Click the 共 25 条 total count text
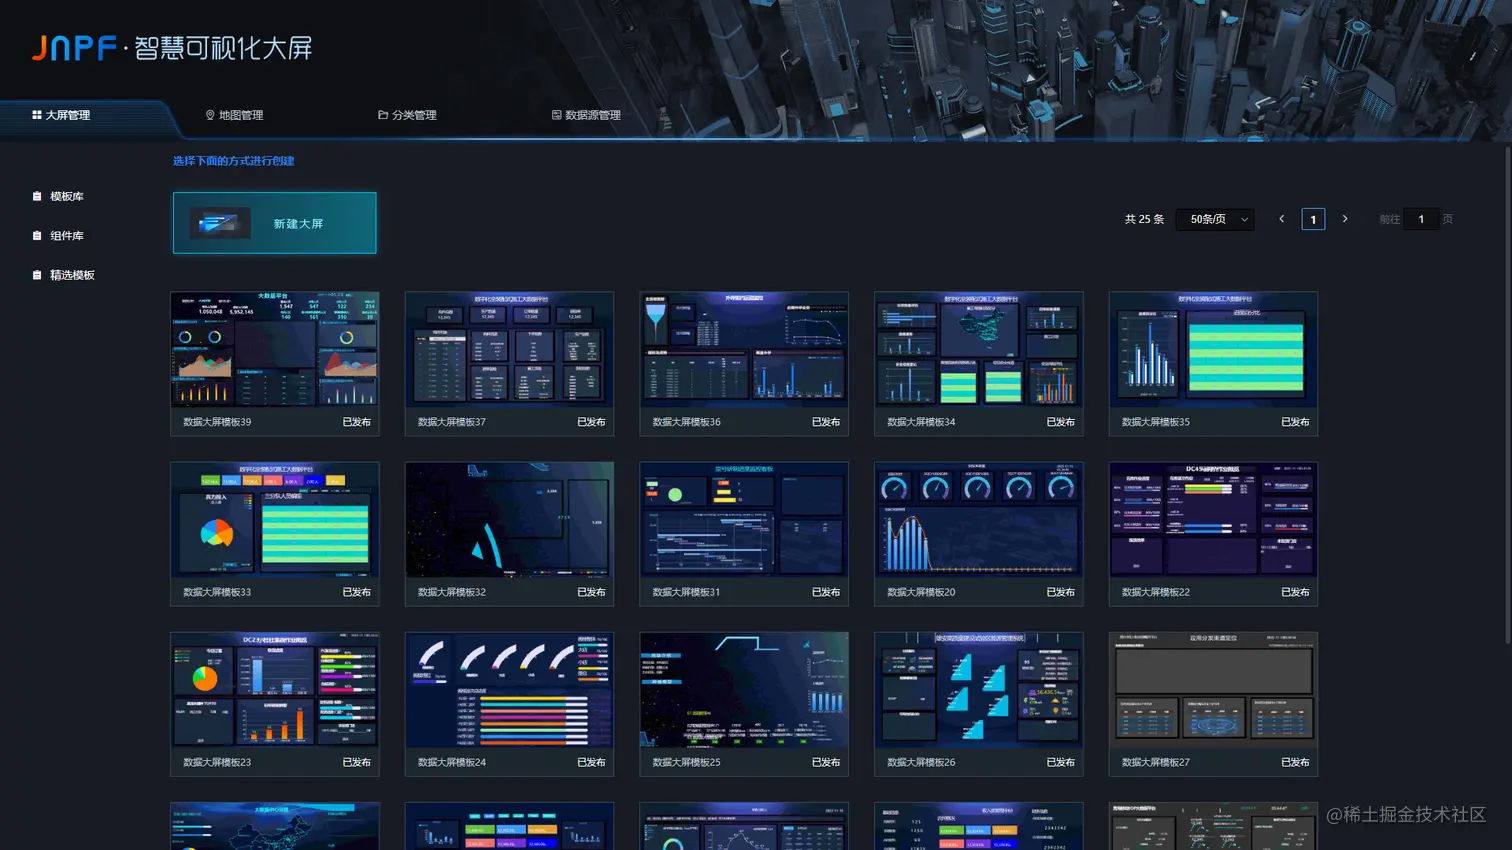This screenshot has width=1512, height=850. 1144,219
